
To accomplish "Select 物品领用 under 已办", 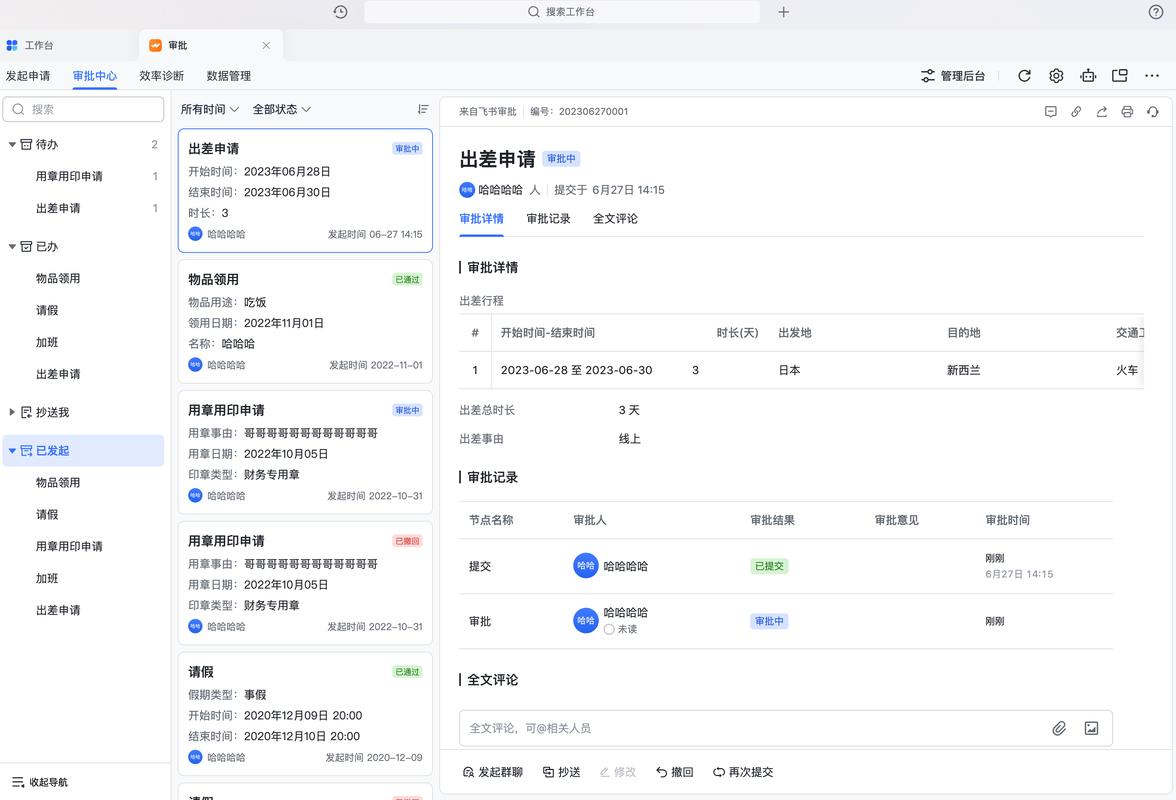I will (x=83, y=278).
